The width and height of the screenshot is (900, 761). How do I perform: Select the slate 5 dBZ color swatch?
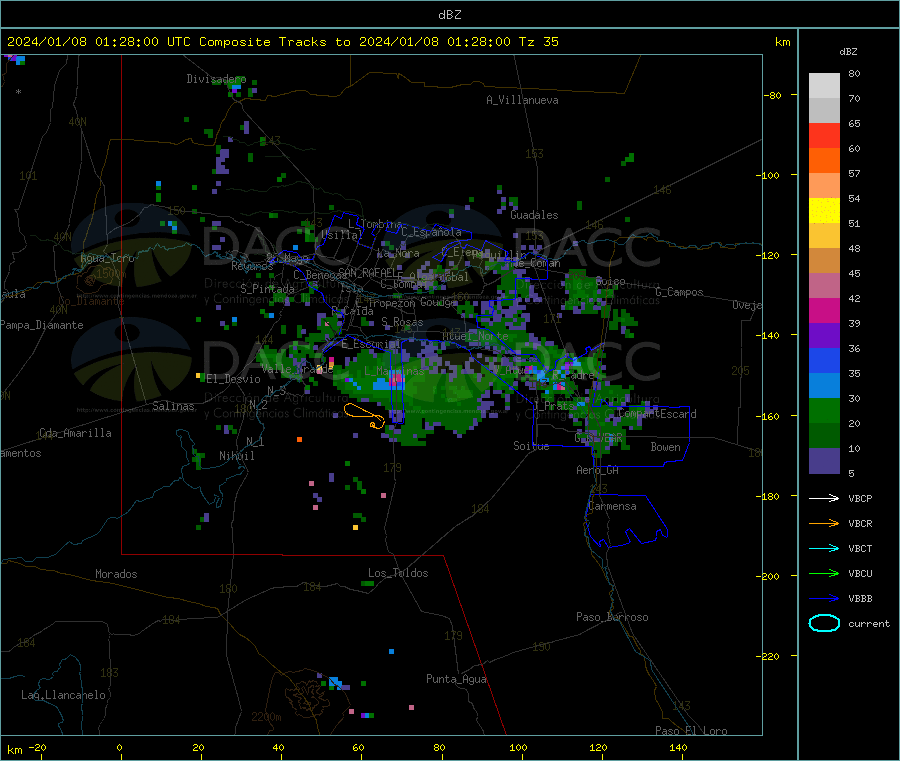[x=824, y=461]
